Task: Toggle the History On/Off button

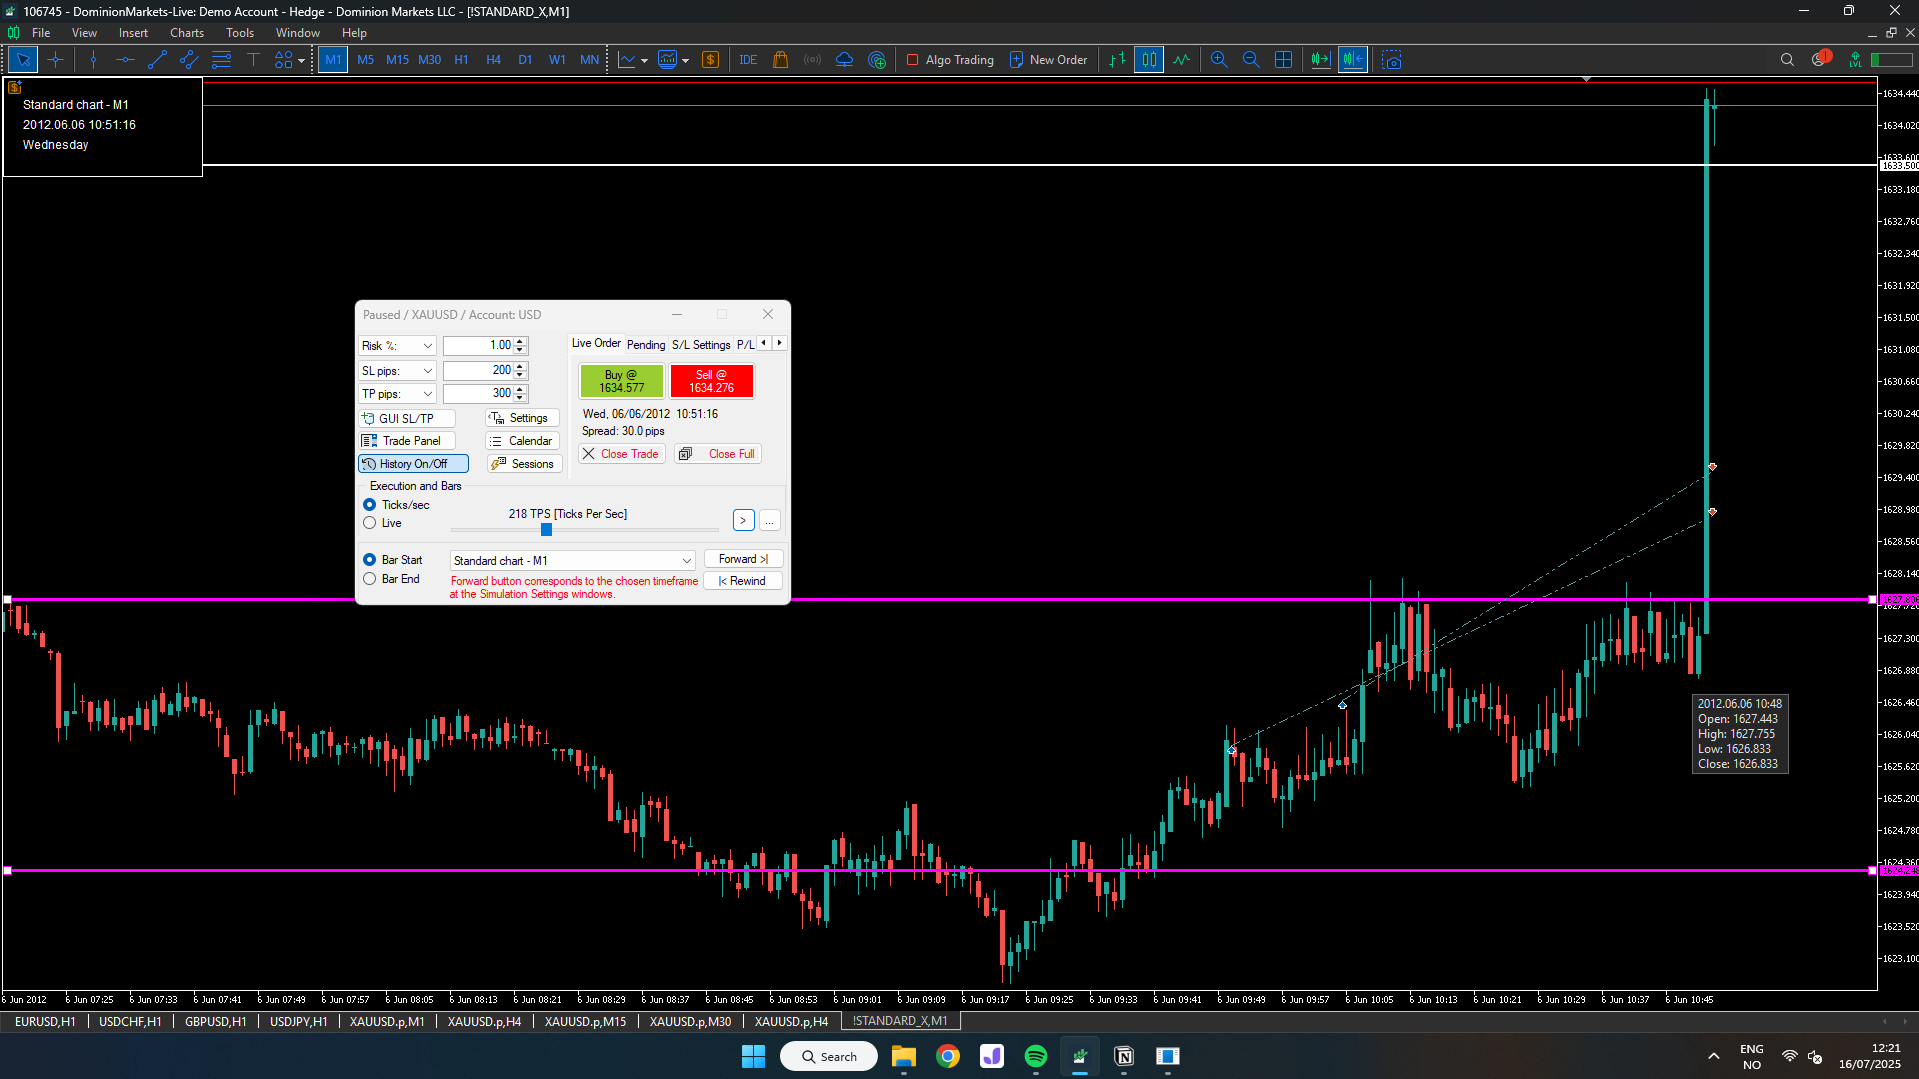Action: tap(413, 464)
